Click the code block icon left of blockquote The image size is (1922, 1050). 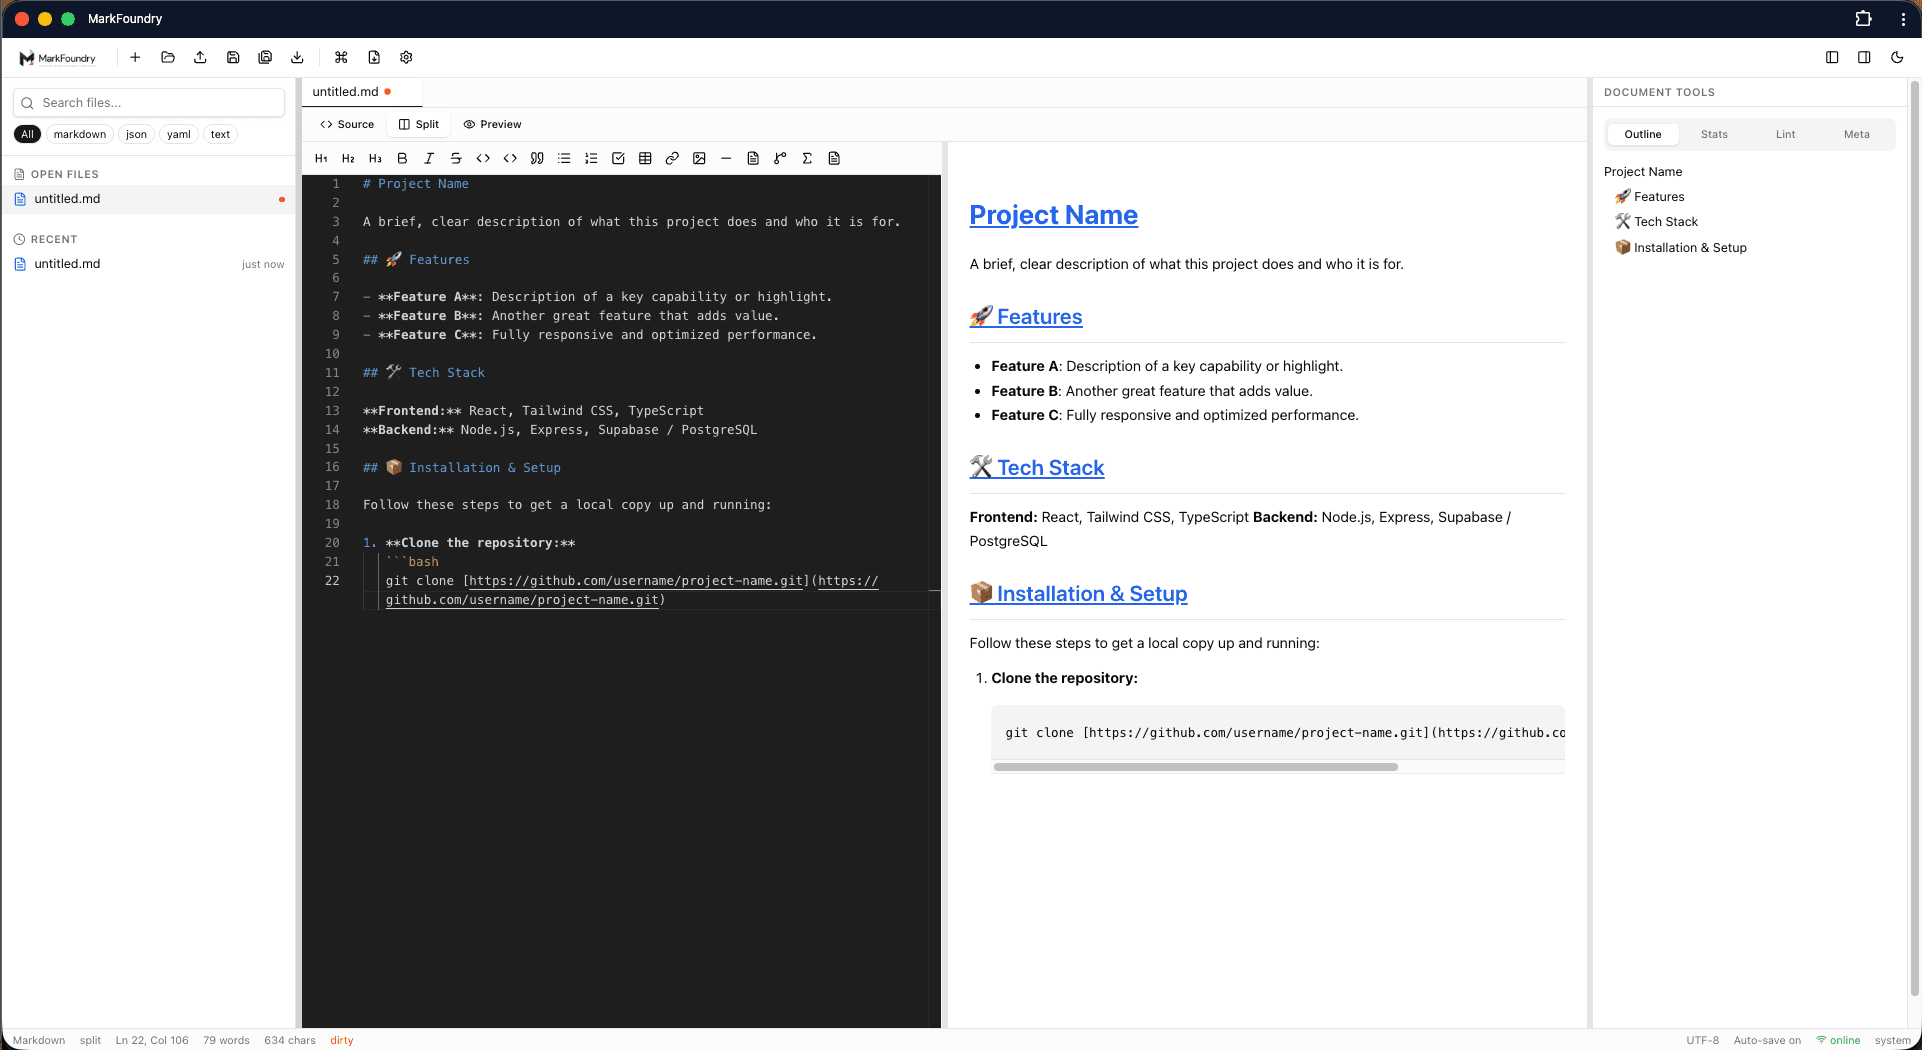pos(510,158)
